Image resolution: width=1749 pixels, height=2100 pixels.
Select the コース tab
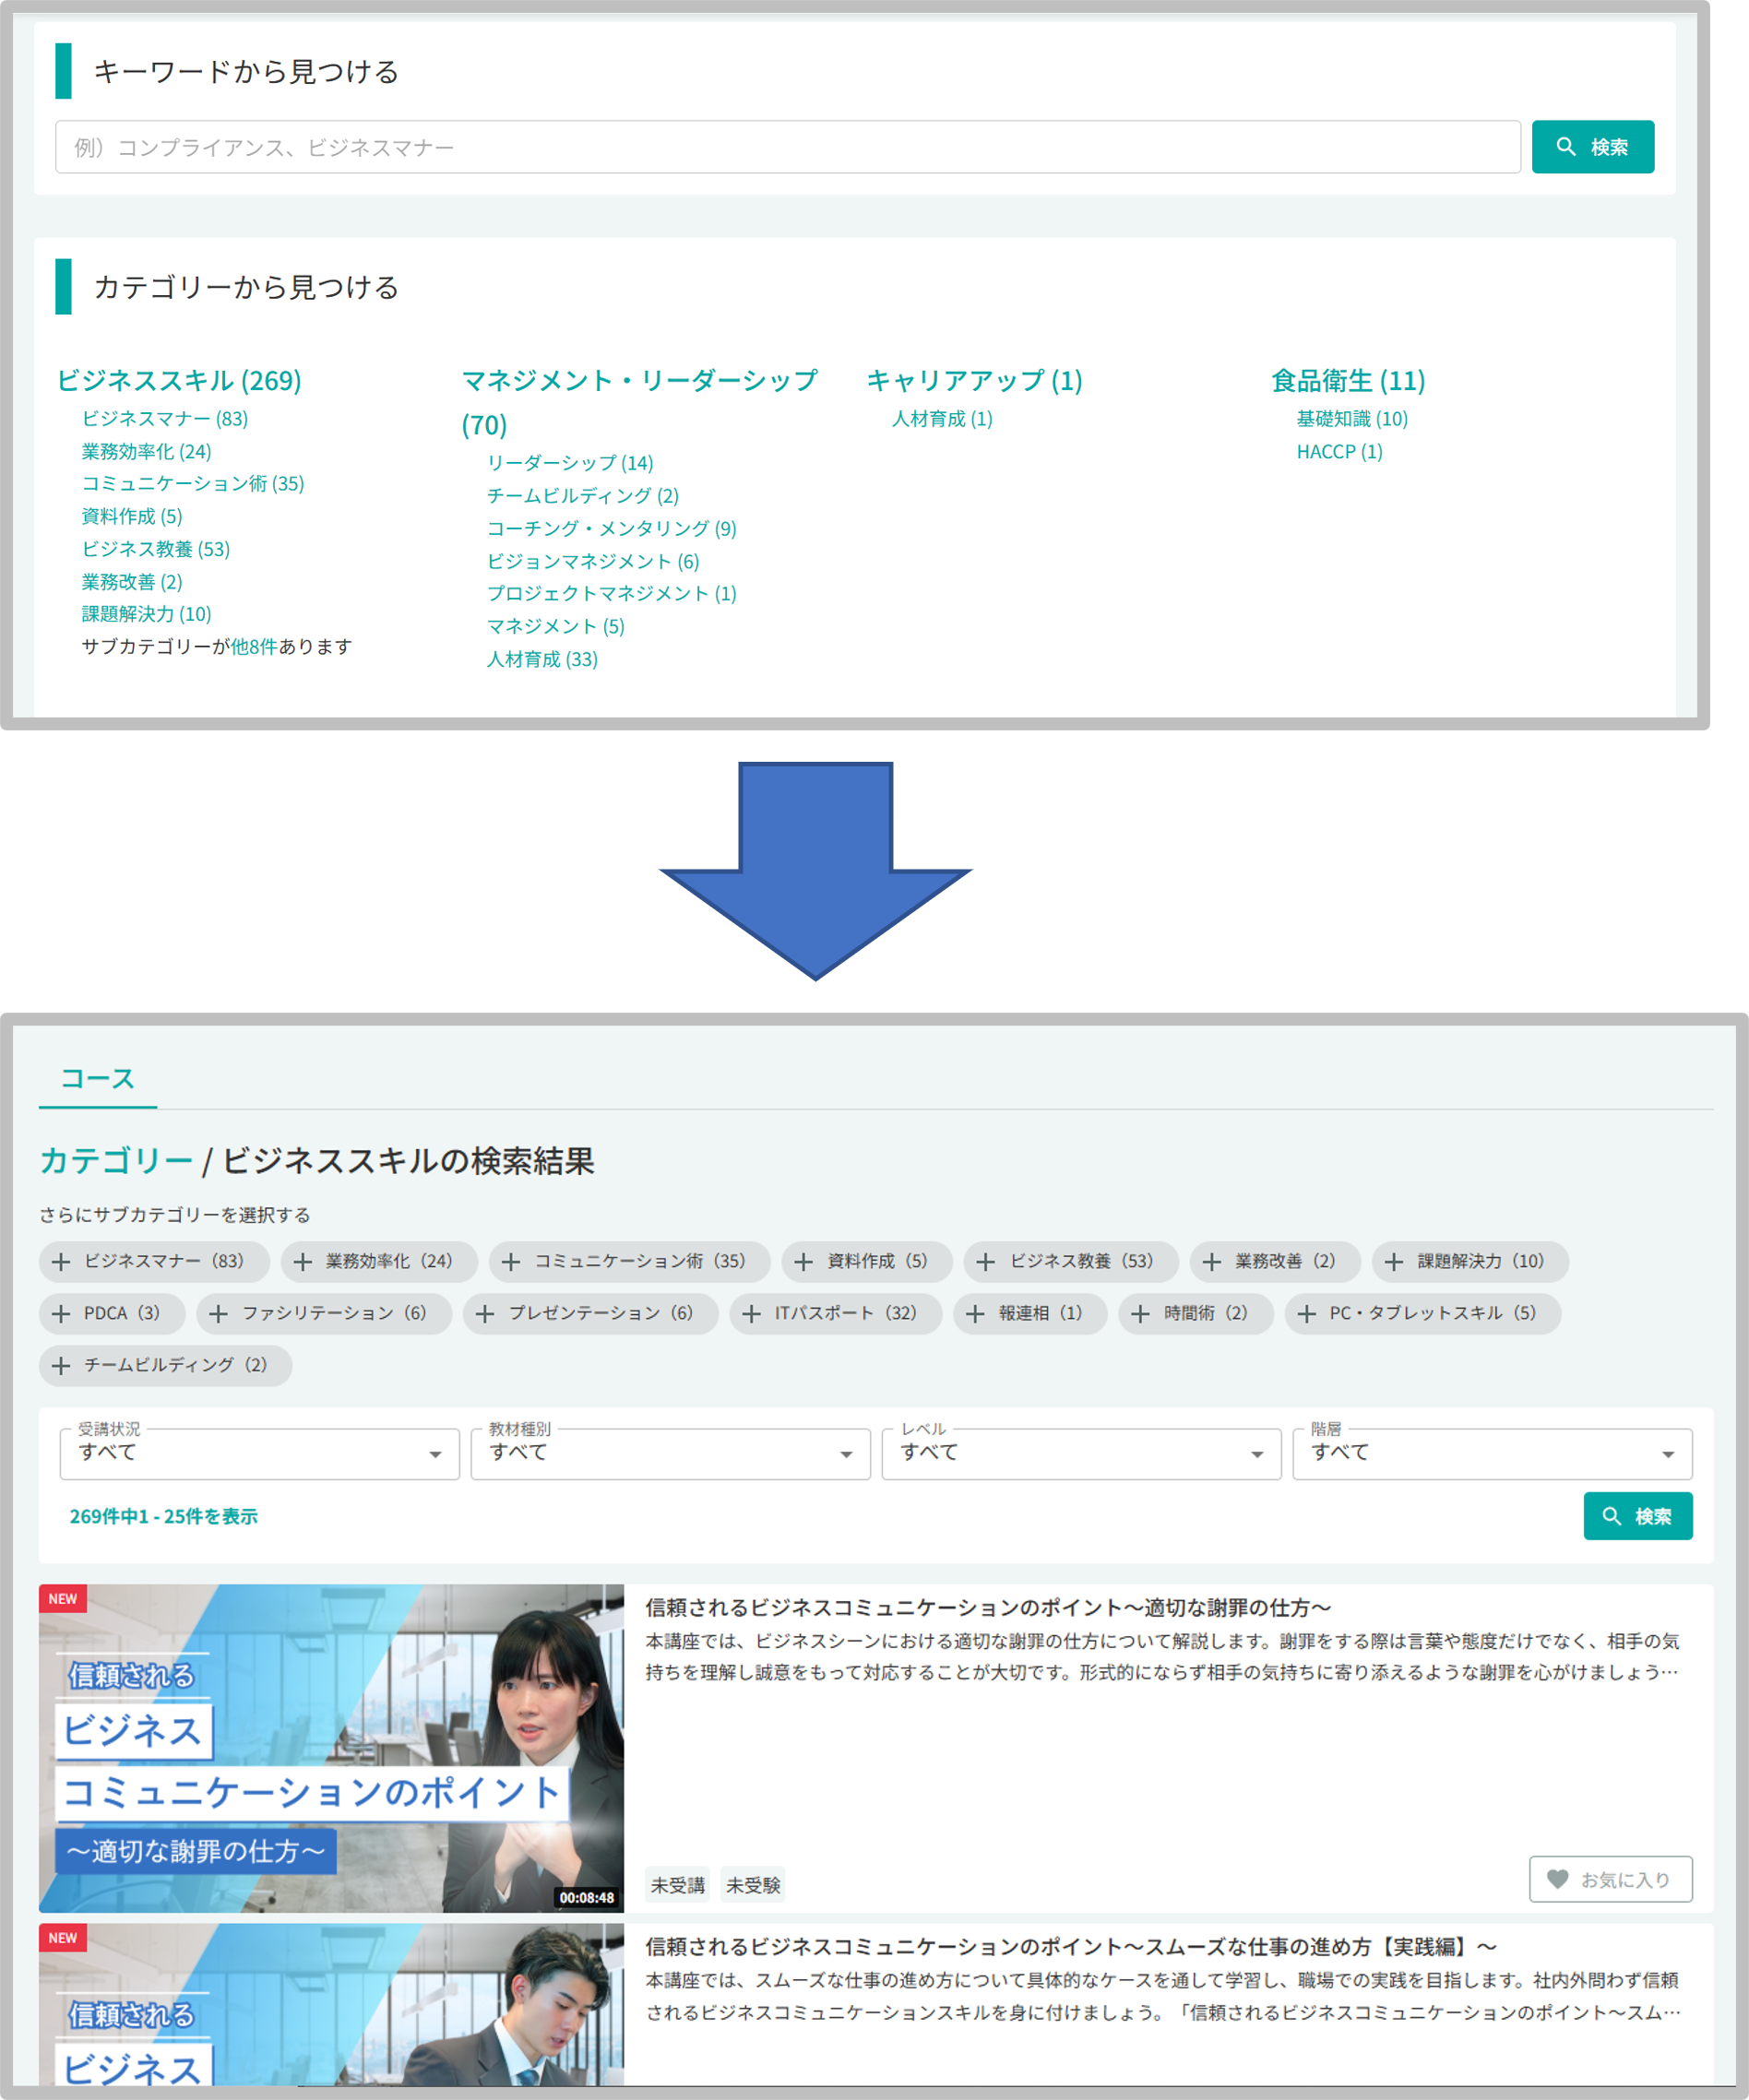97,1079
